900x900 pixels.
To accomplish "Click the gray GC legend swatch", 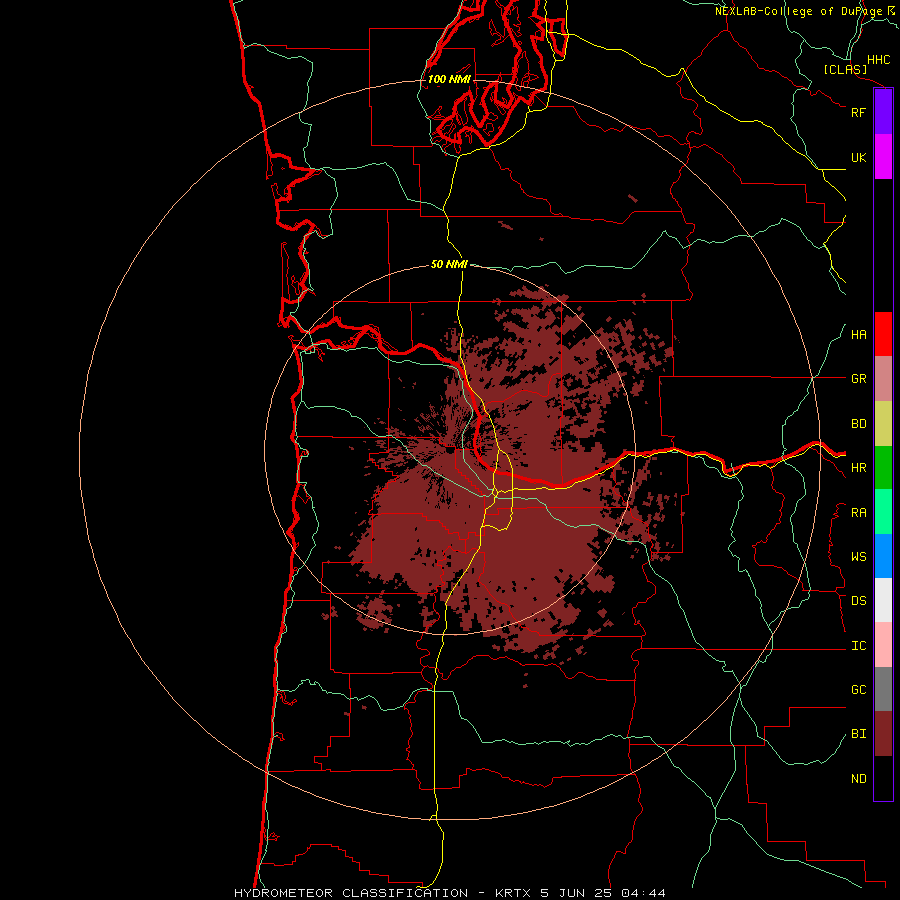I will point(883,689).
